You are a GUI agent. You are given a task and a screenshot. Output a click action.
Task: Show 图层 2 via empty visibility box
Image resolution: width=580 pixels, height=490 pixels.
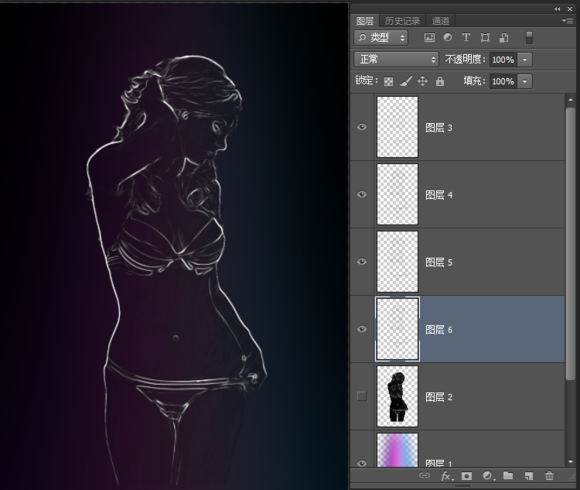[362, 396]
